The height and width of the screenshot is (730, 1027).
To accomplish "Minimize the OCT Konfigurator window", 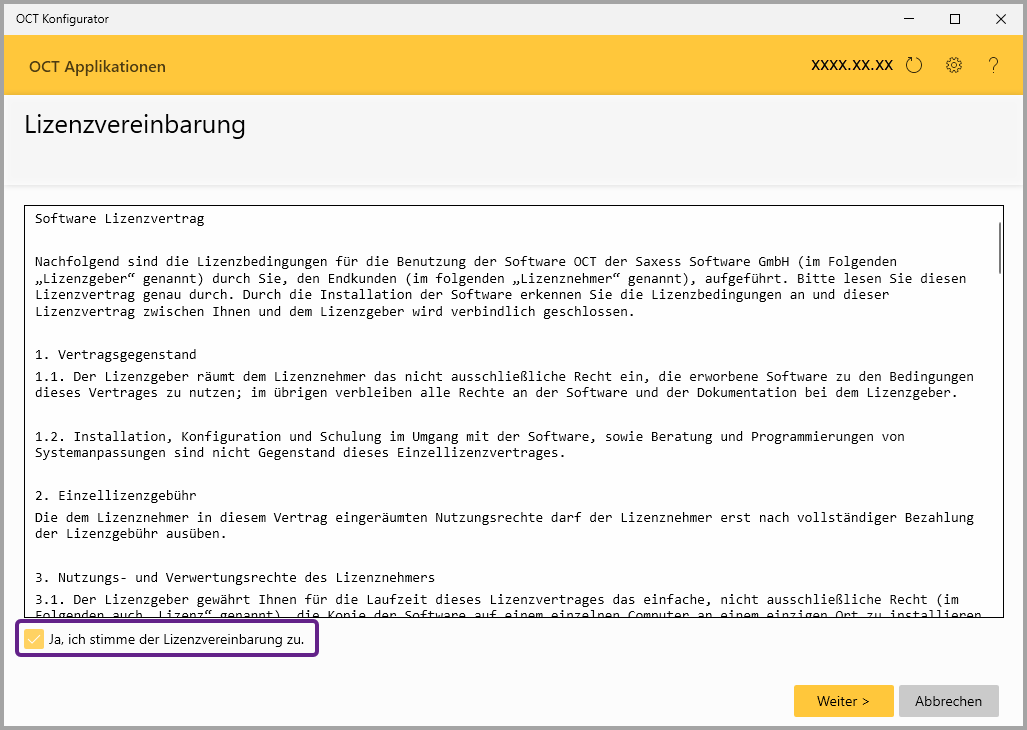I will 910,19.
